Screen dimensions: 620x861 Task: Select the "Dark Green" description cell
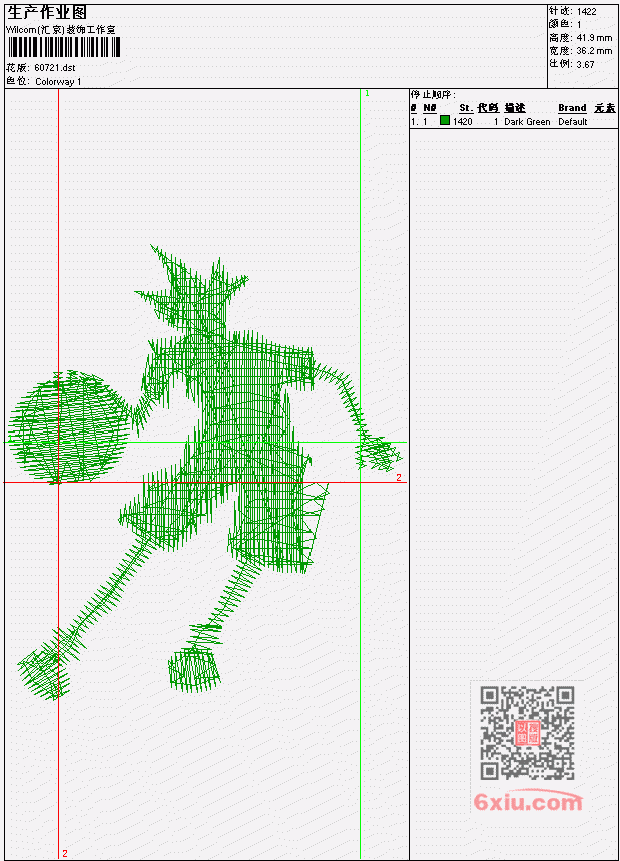[527, 121]
